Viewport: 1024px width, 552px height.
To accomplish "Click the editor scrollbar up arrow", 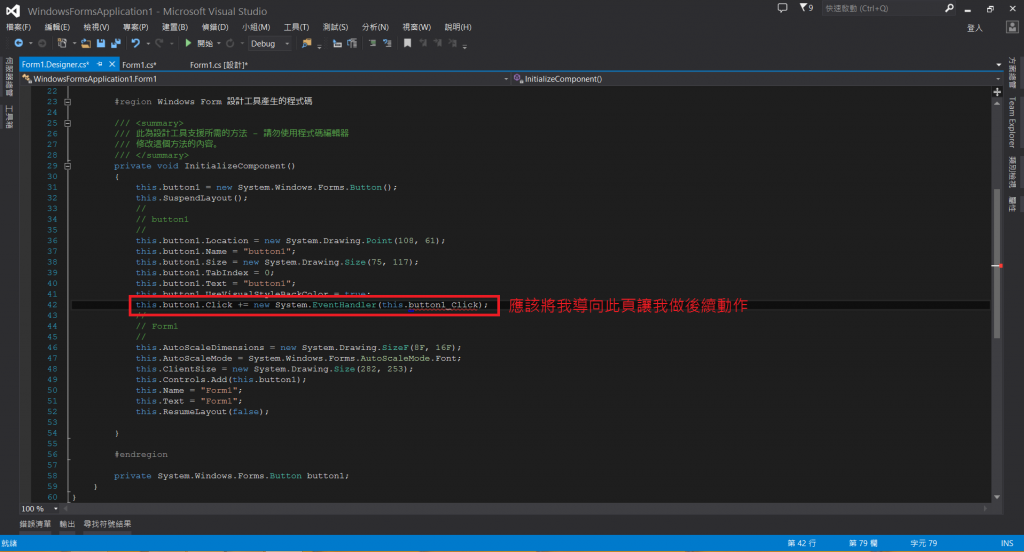I will tap(997, 104).
